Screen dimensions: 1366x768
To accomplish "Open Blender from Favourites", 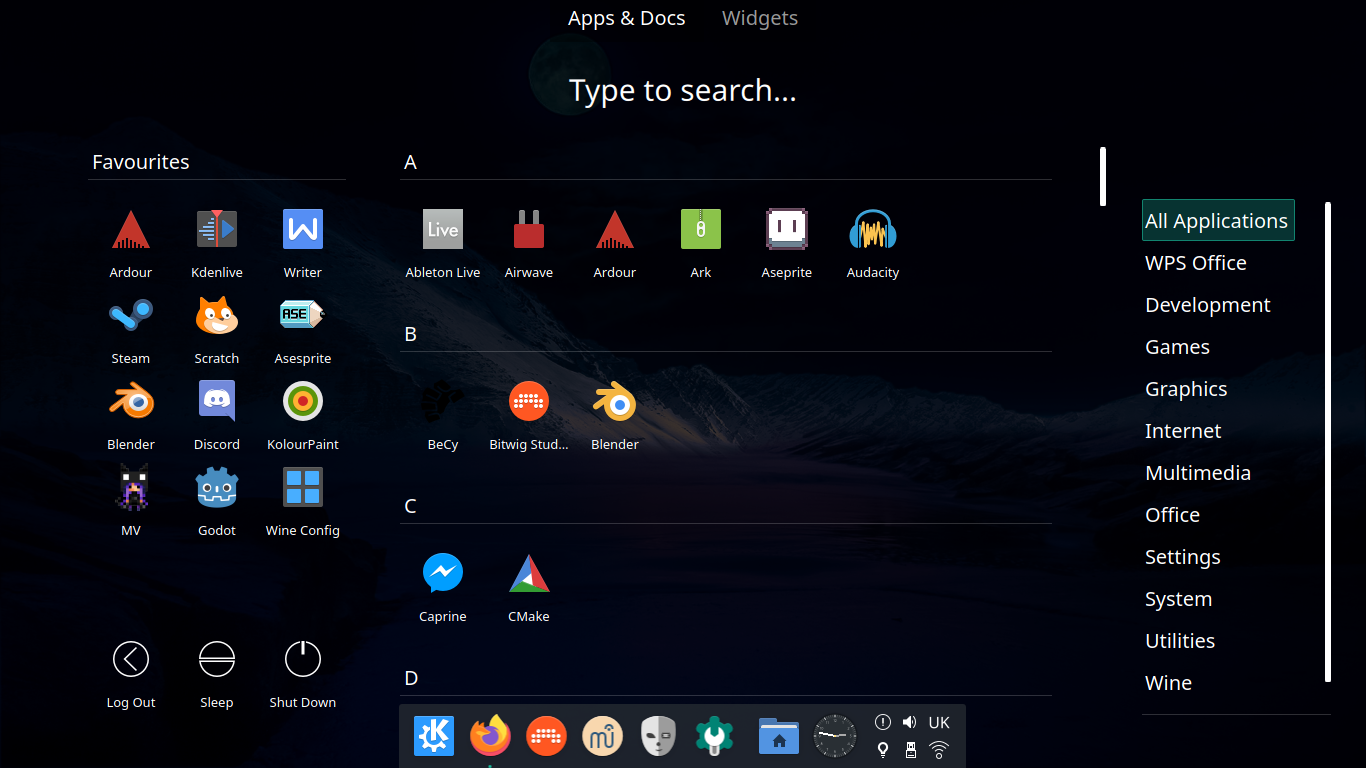I will [131, 415].
